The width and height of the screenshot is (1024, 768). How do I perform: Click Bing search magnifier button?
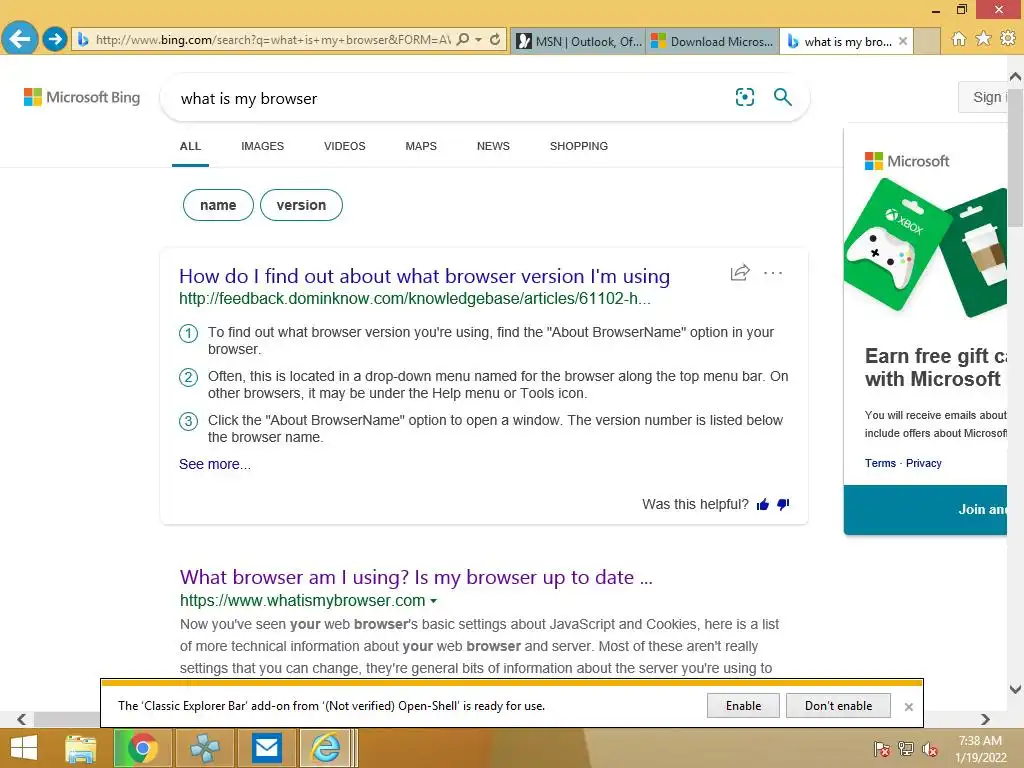click(x=782, y=97)
